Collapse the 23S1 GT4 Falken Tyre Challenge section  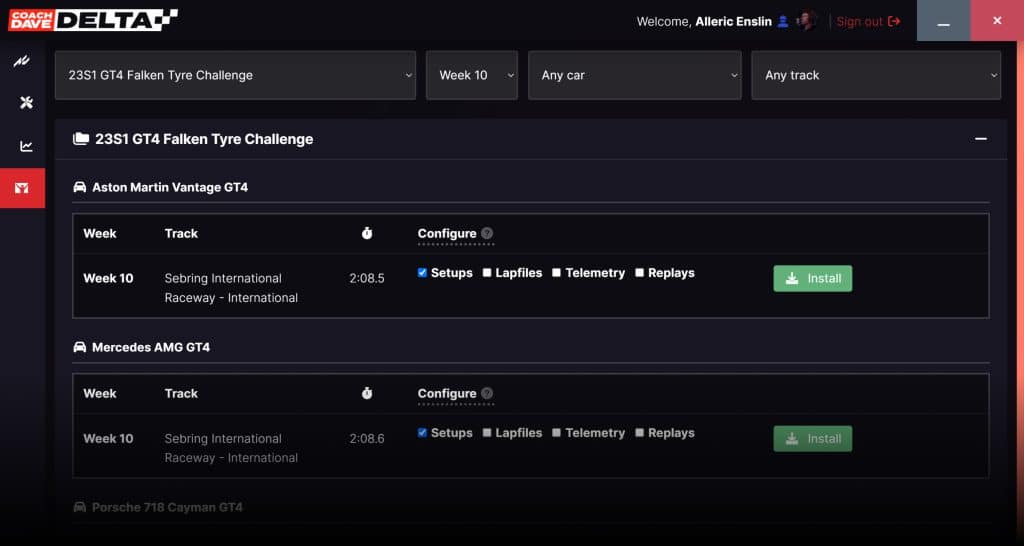981,139
